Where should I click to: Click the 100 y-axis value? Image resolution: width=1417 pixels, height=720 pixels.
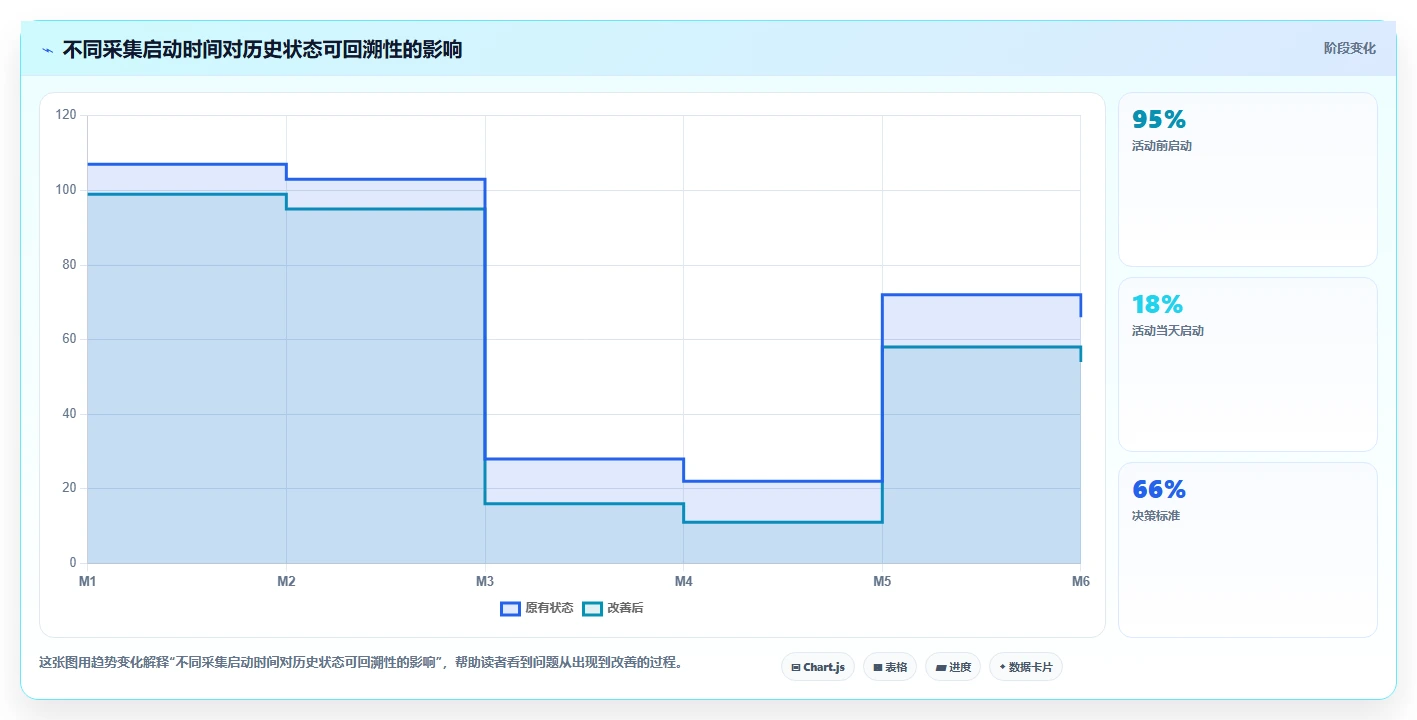(66, 190)
